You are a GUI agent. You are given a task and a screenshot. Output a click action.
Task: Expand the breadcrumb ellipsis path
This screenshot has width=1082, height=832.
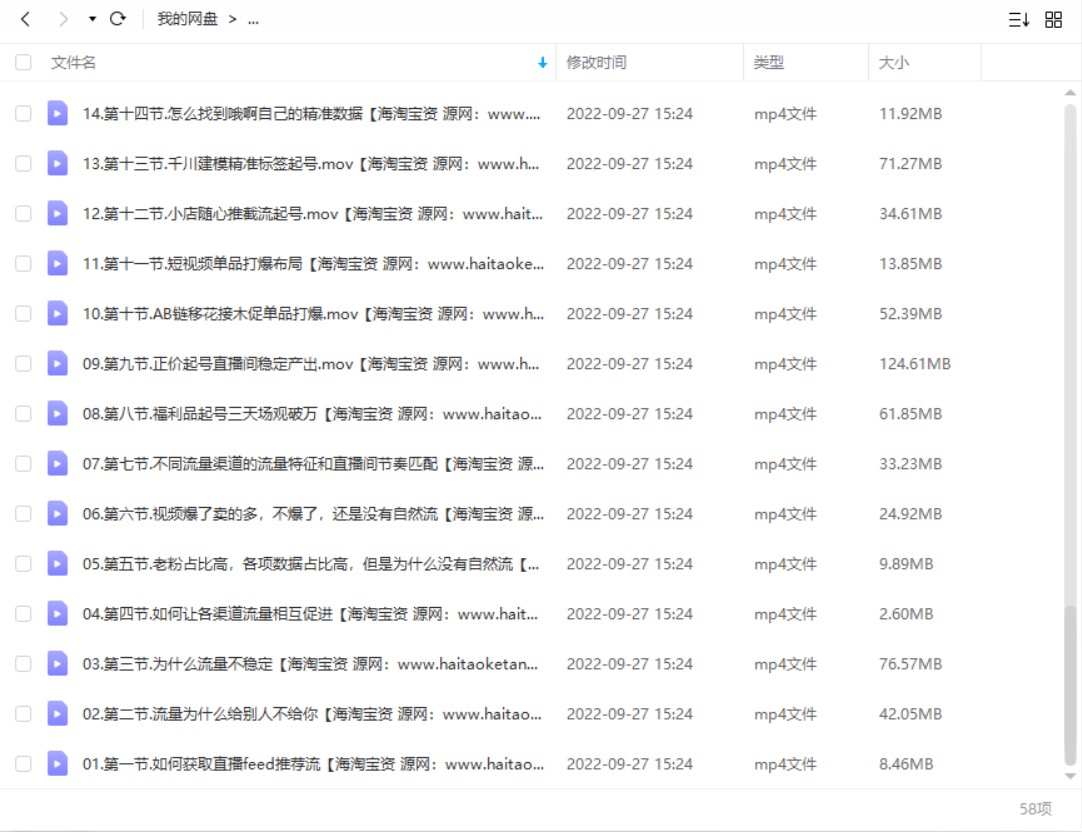253,20
